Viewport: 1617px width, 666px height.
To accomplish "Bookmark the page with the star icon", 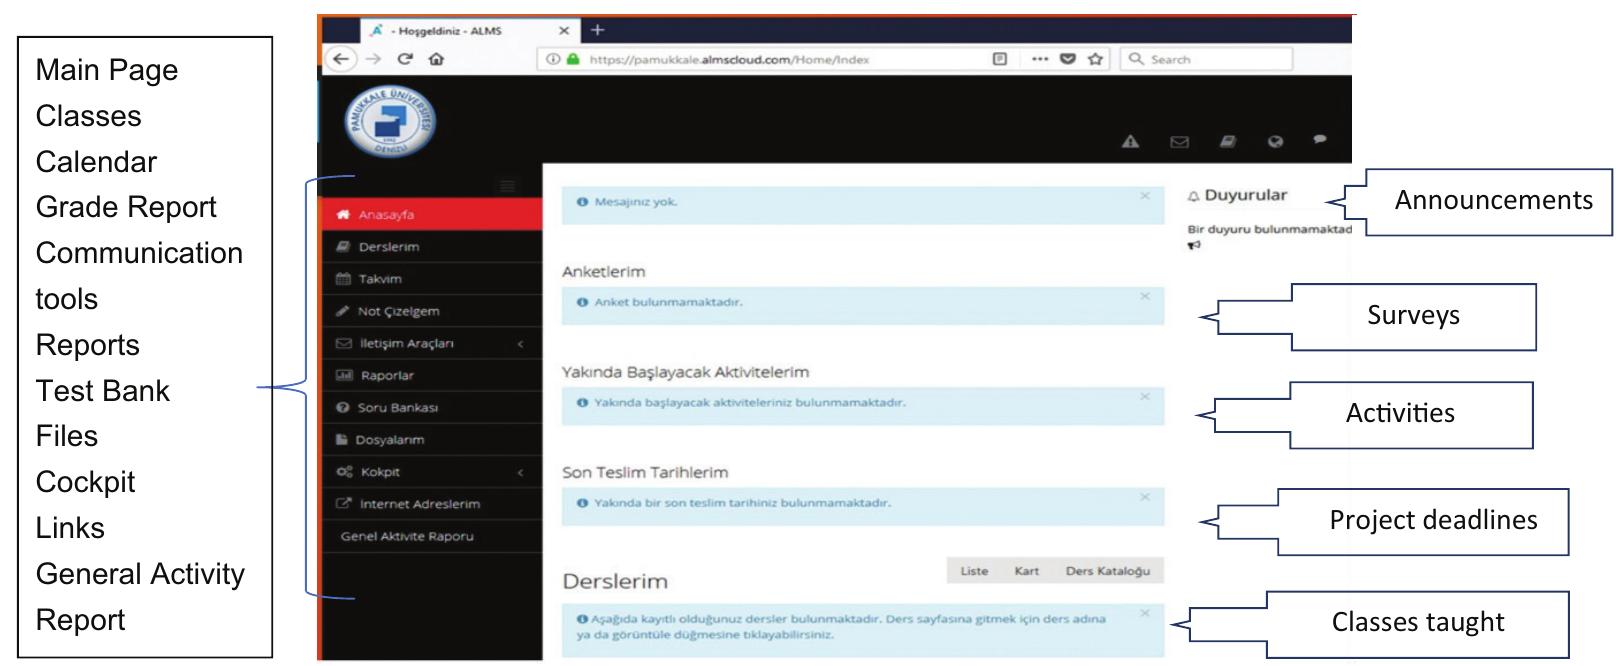I will point(1095,59).
